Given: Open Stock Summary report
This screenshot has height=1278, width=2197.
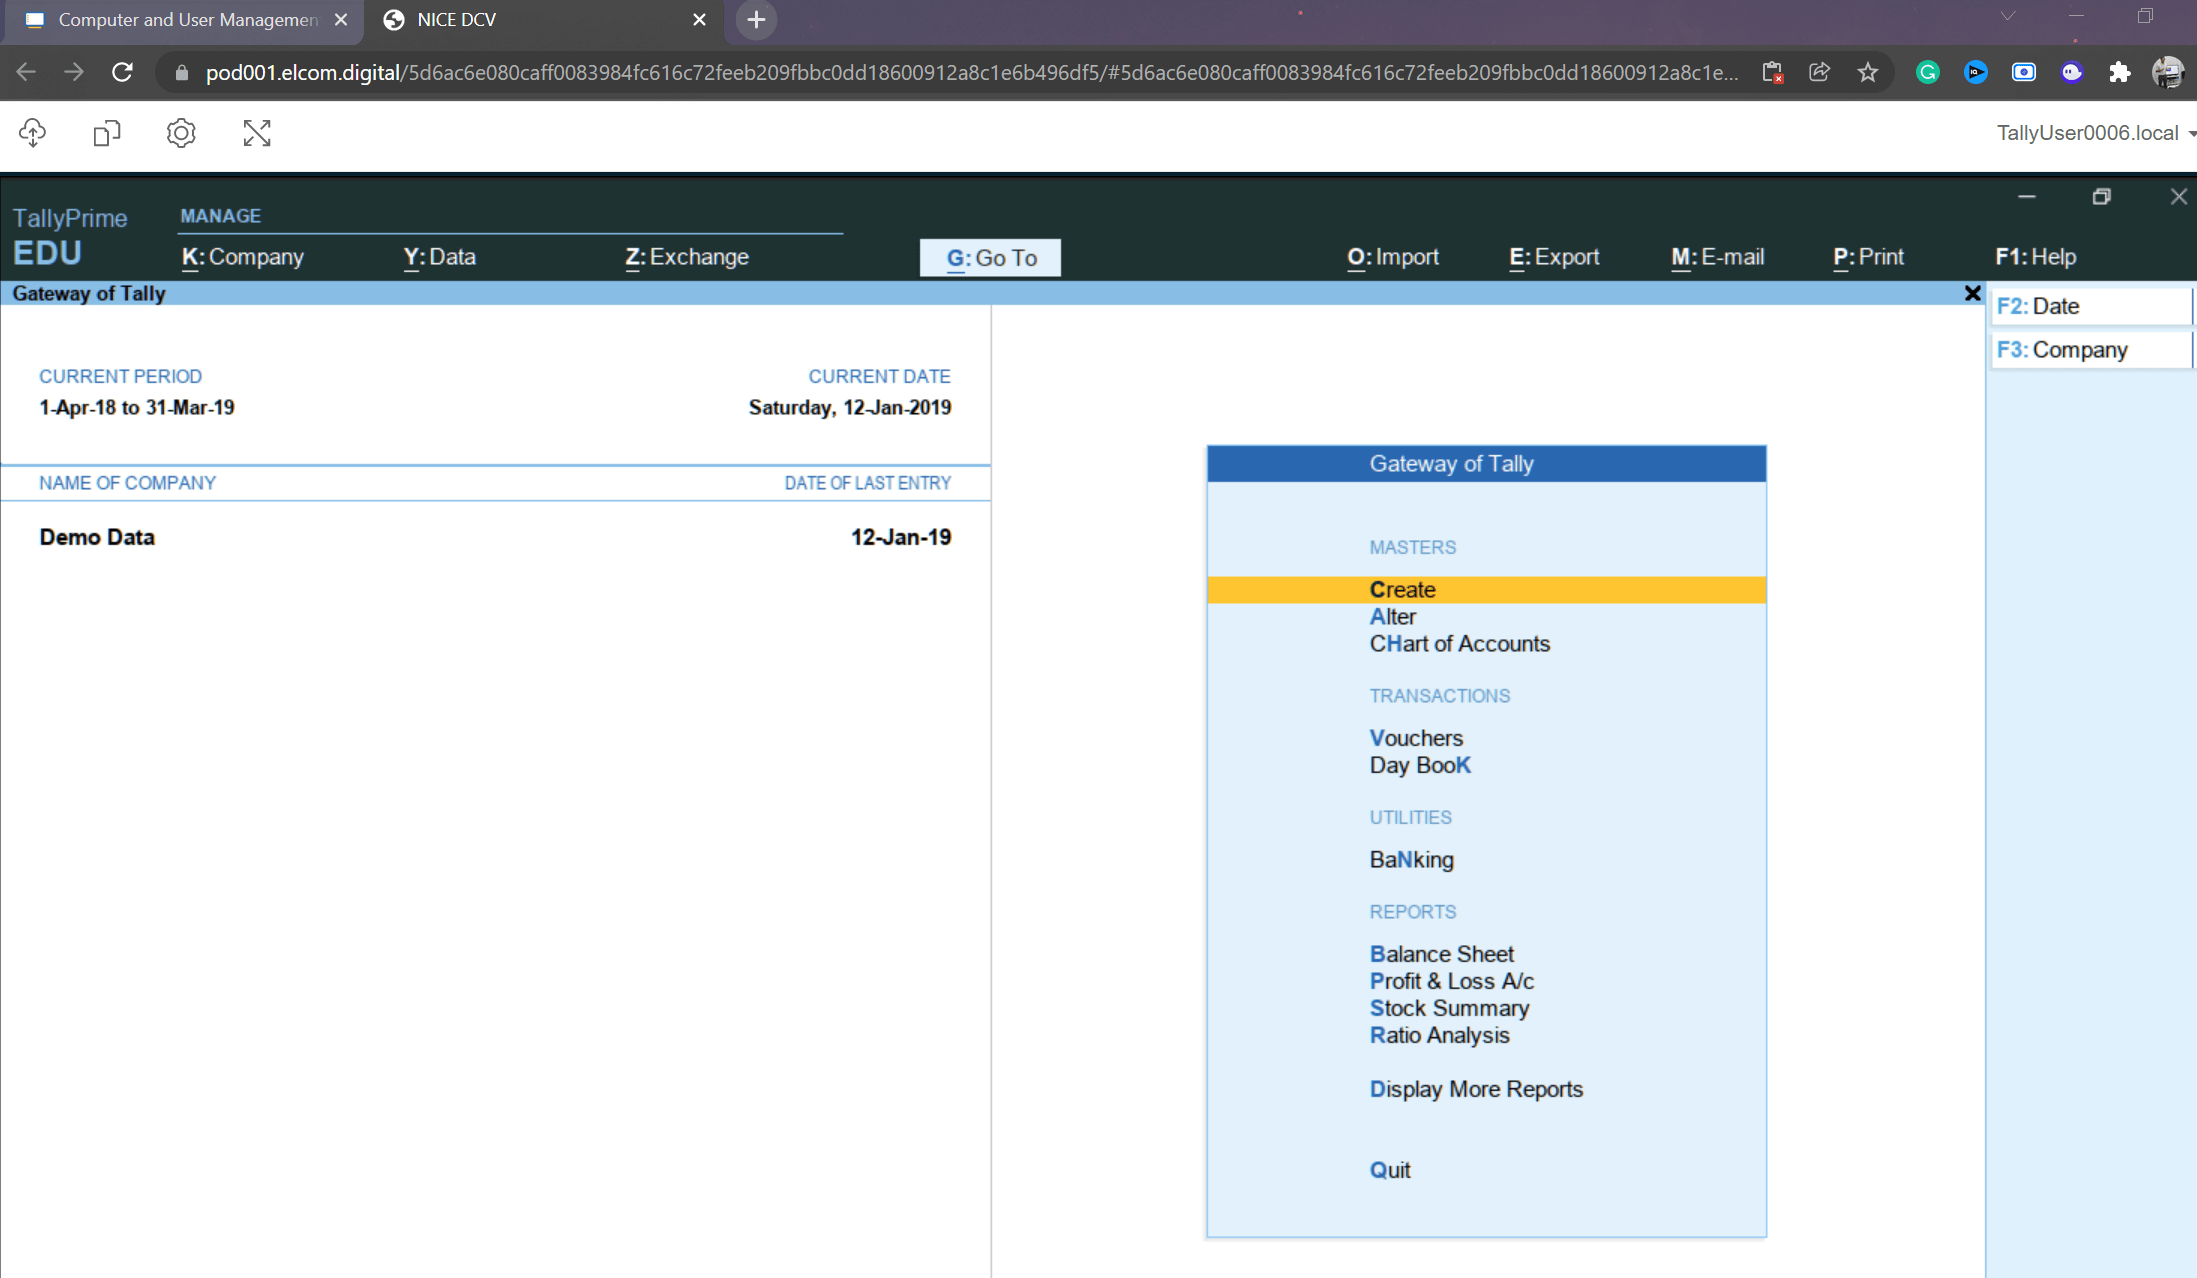Looking at the screenshot, I should (x=1450, y=1008).
